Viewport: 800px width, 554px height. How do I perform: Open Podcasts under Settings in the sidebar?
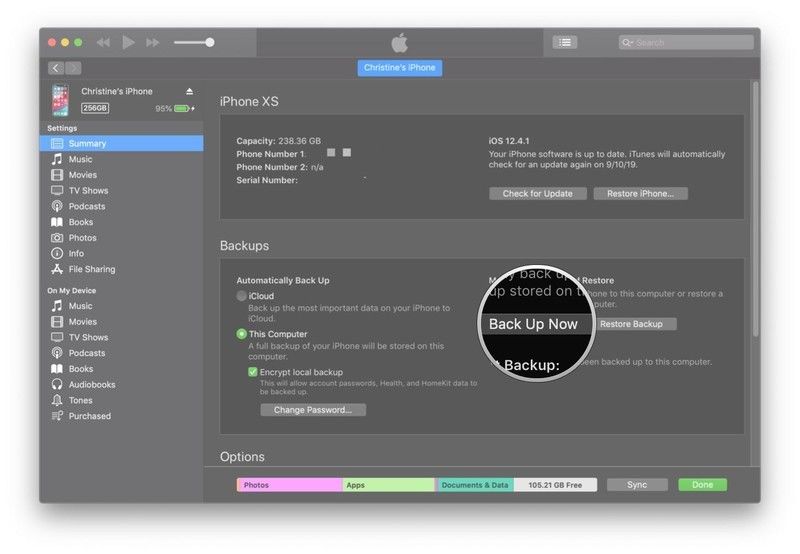[87, 206]
